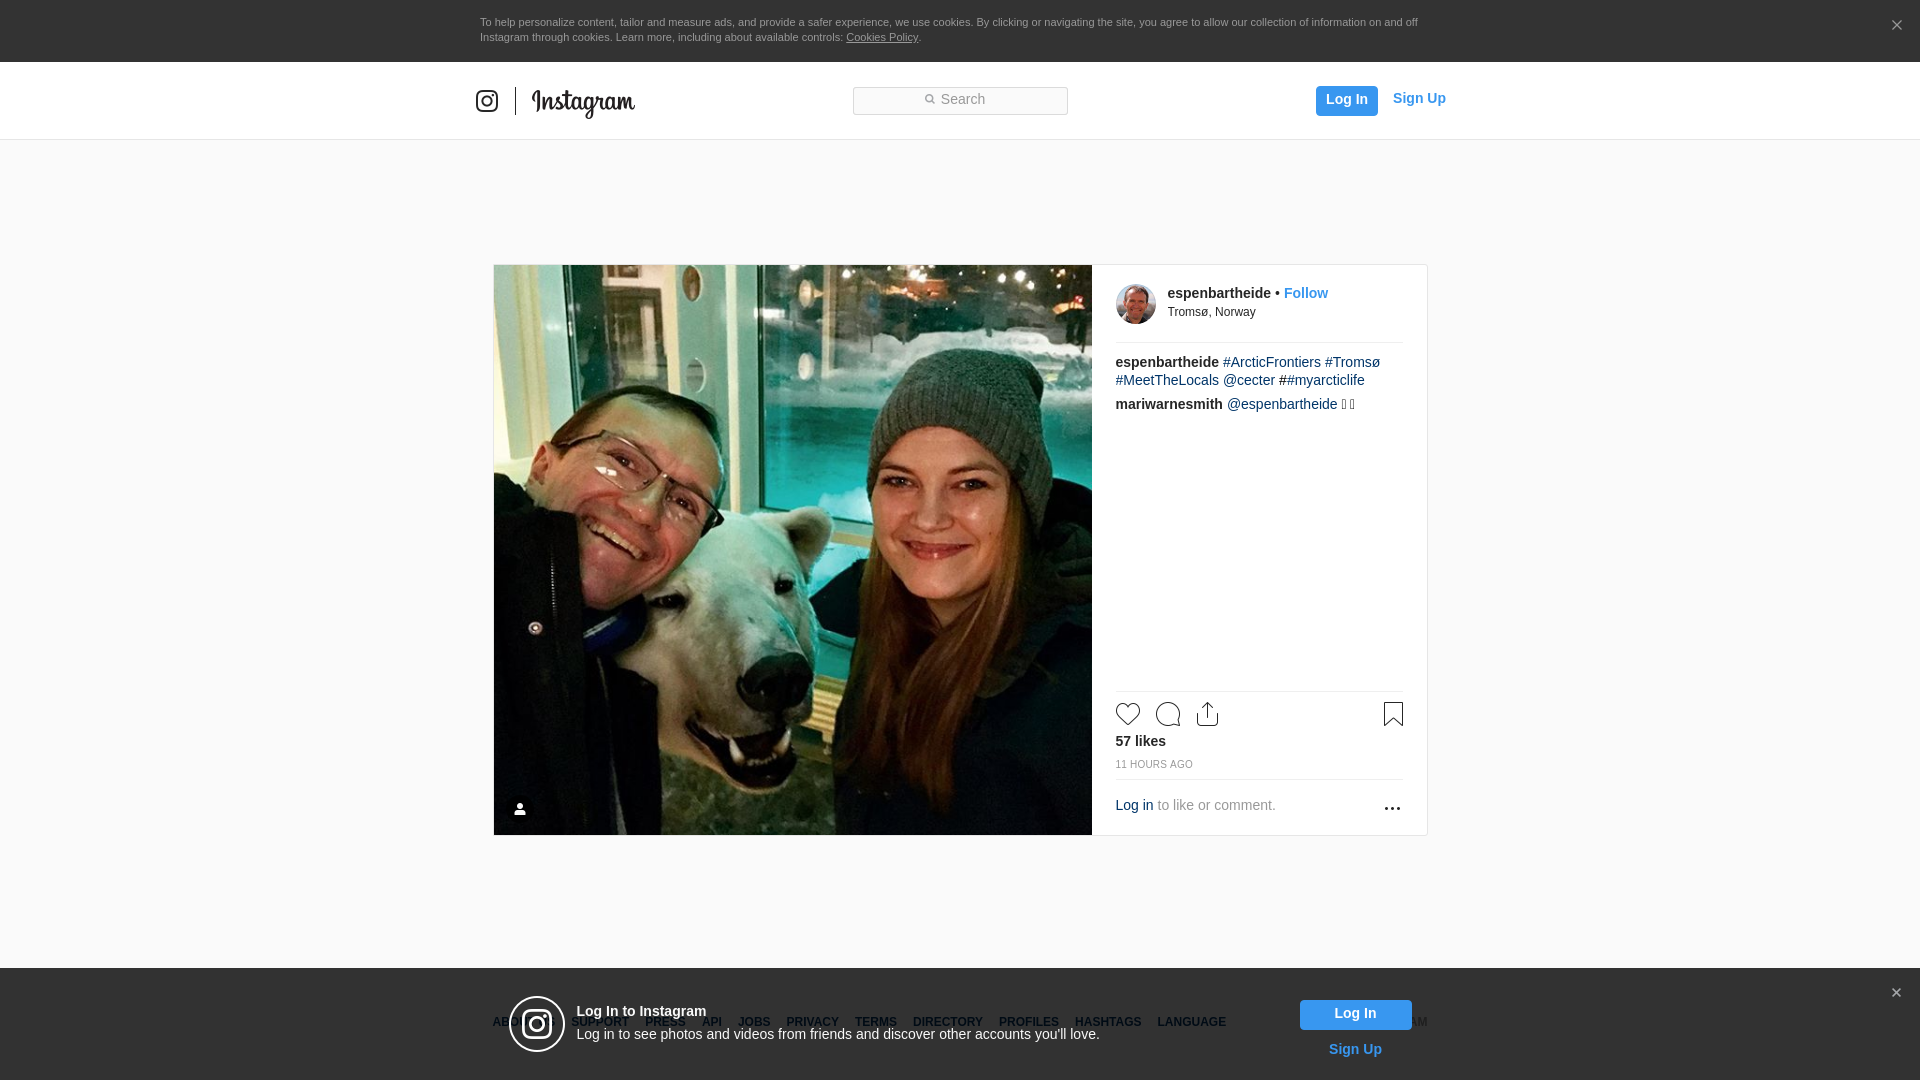Show tagged people icon on photo
Viewport: 1920px width, 1080px height.
pos(520,809)
